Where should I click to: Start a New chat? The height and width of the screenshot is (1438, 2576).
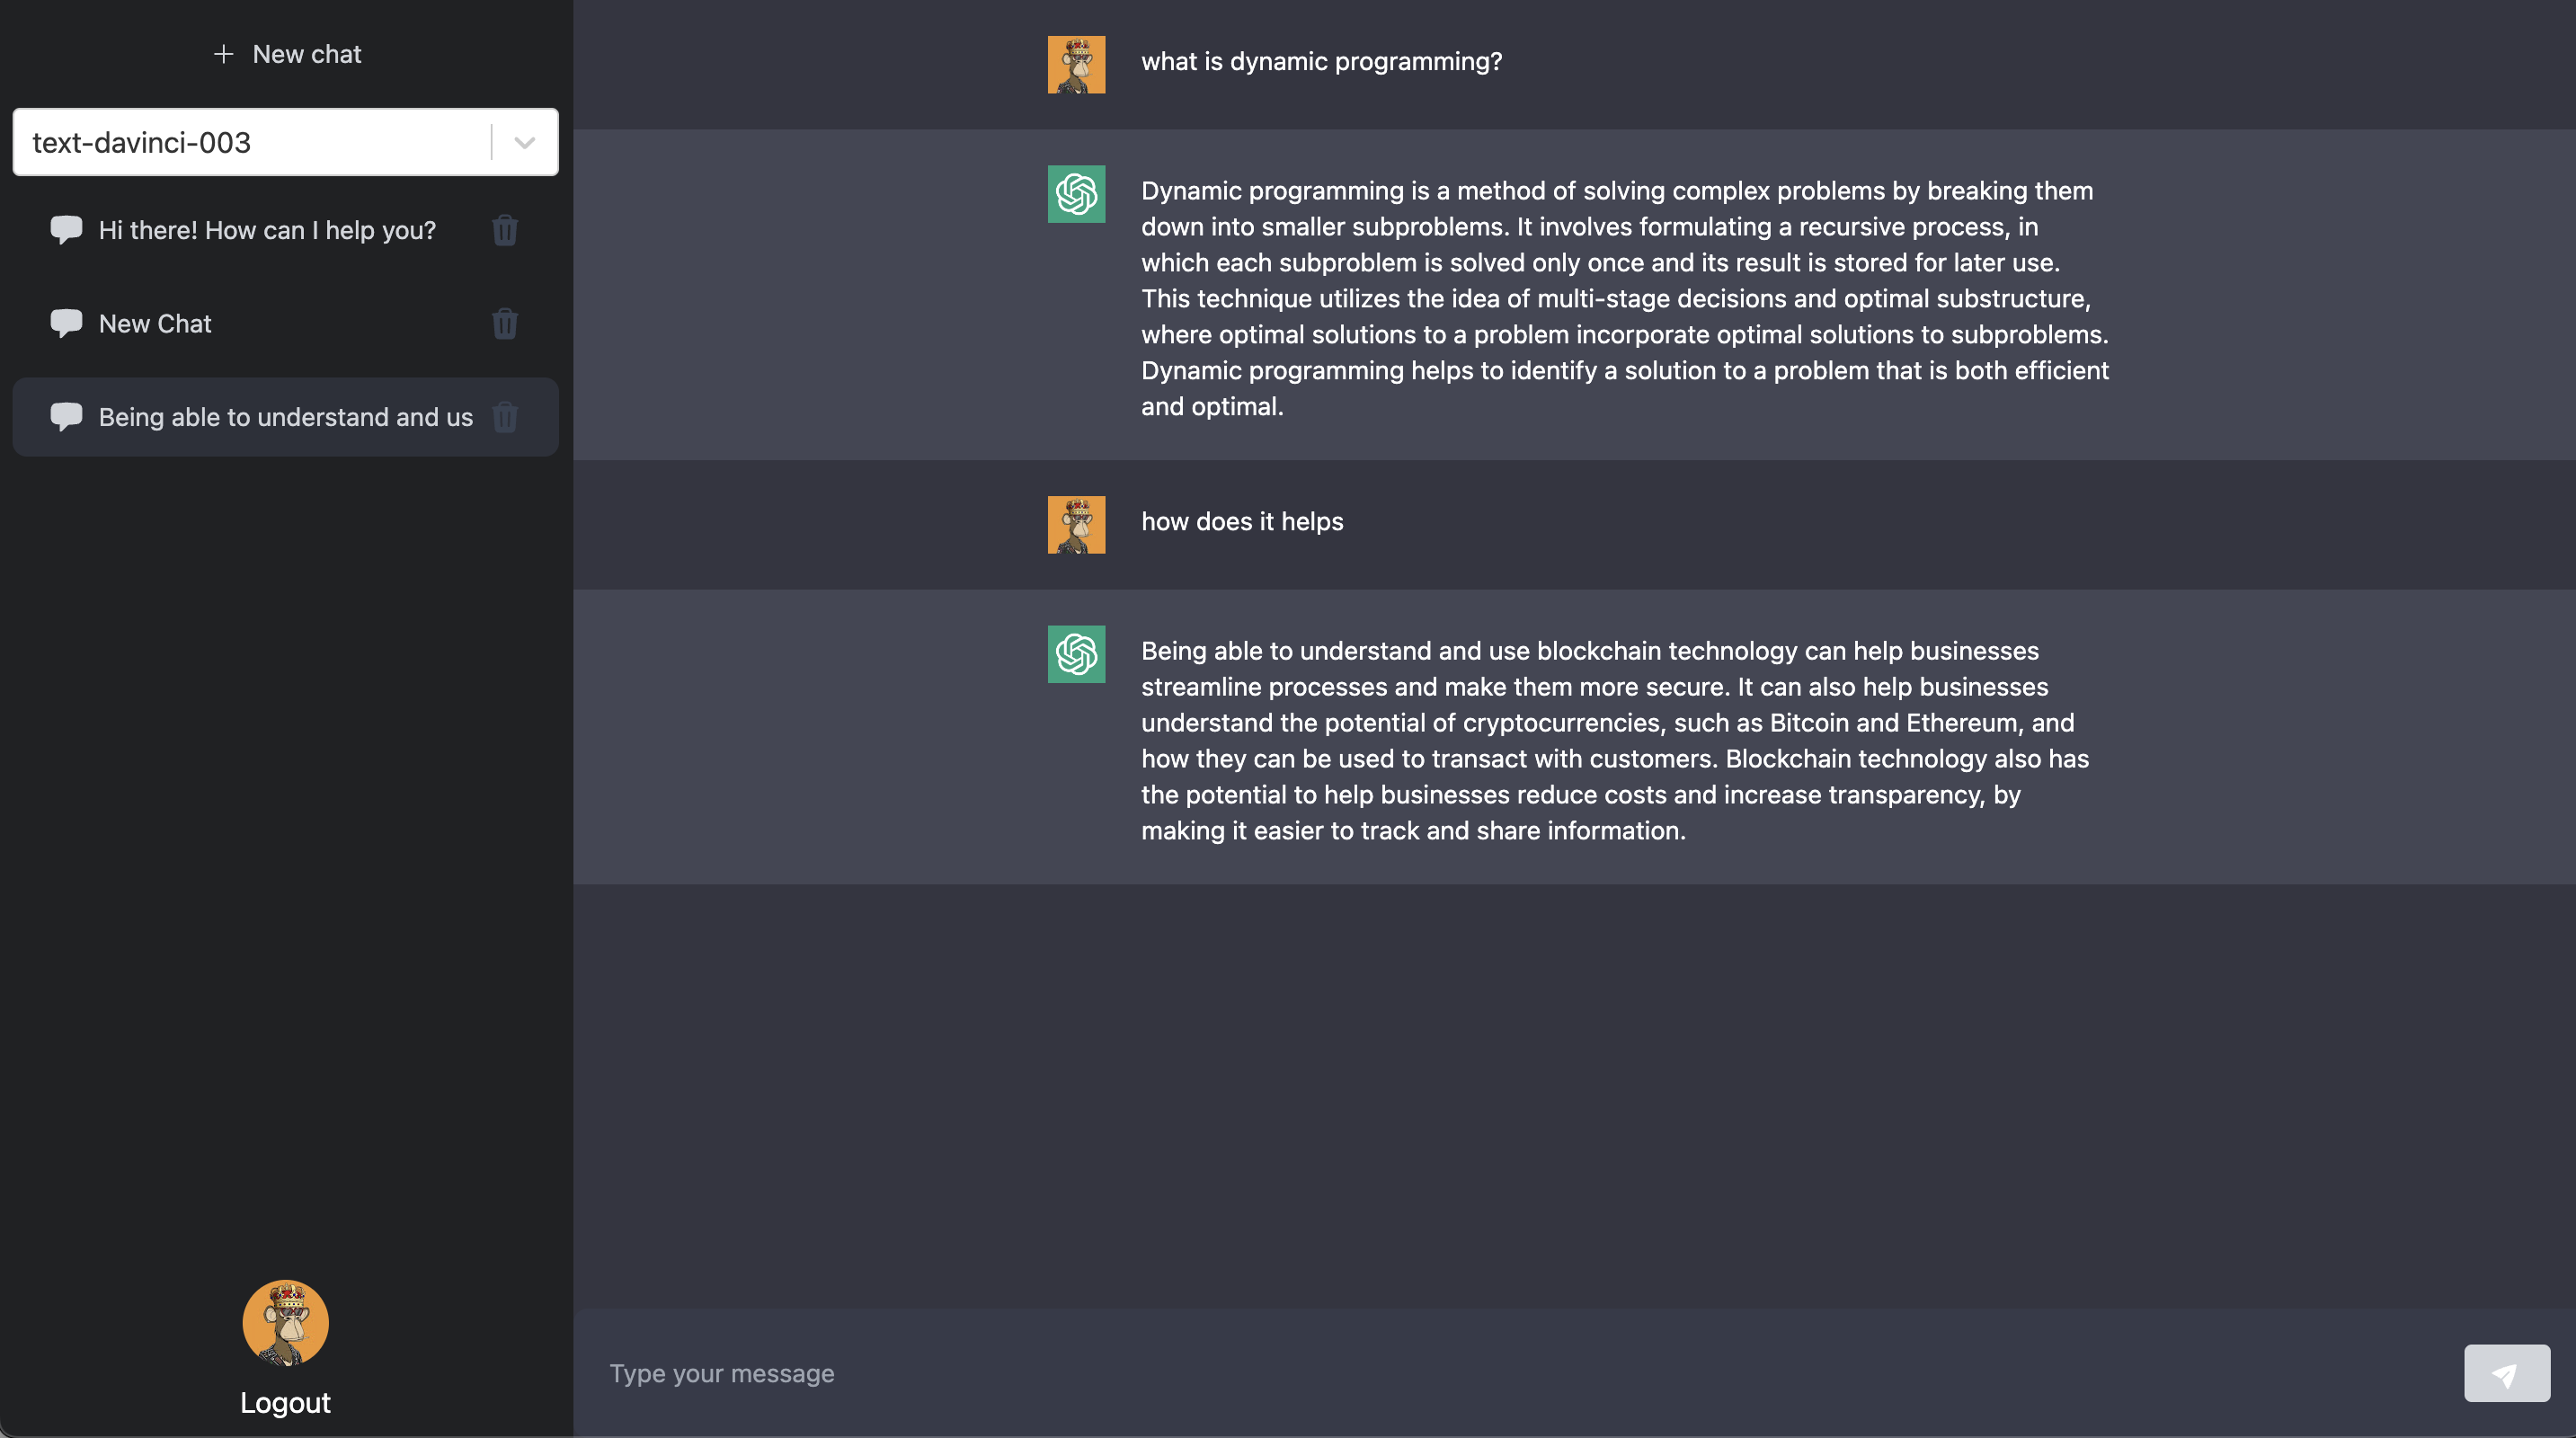(306, 54)
